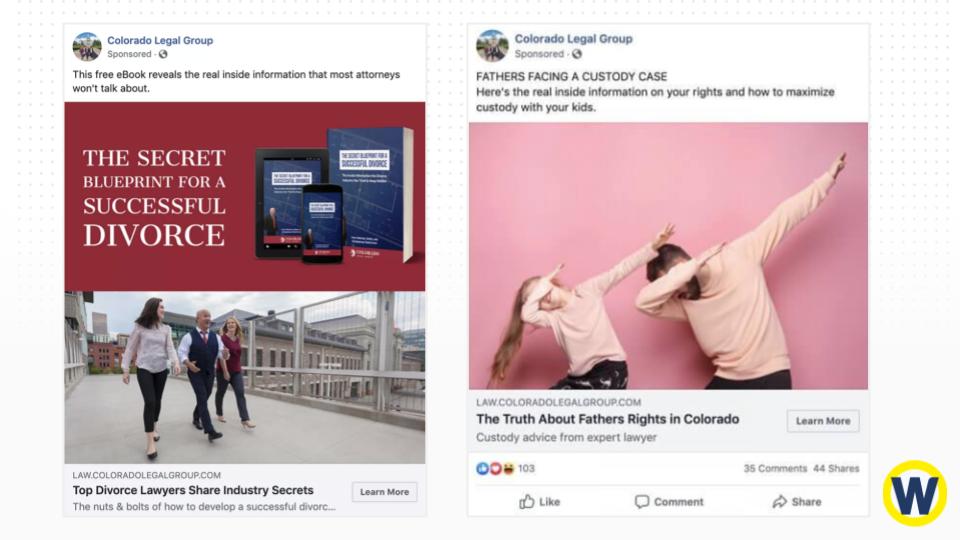Click the reaction emoji icons beside 103
The height and width of the screenshot is (540, 960).
(495, 469)
